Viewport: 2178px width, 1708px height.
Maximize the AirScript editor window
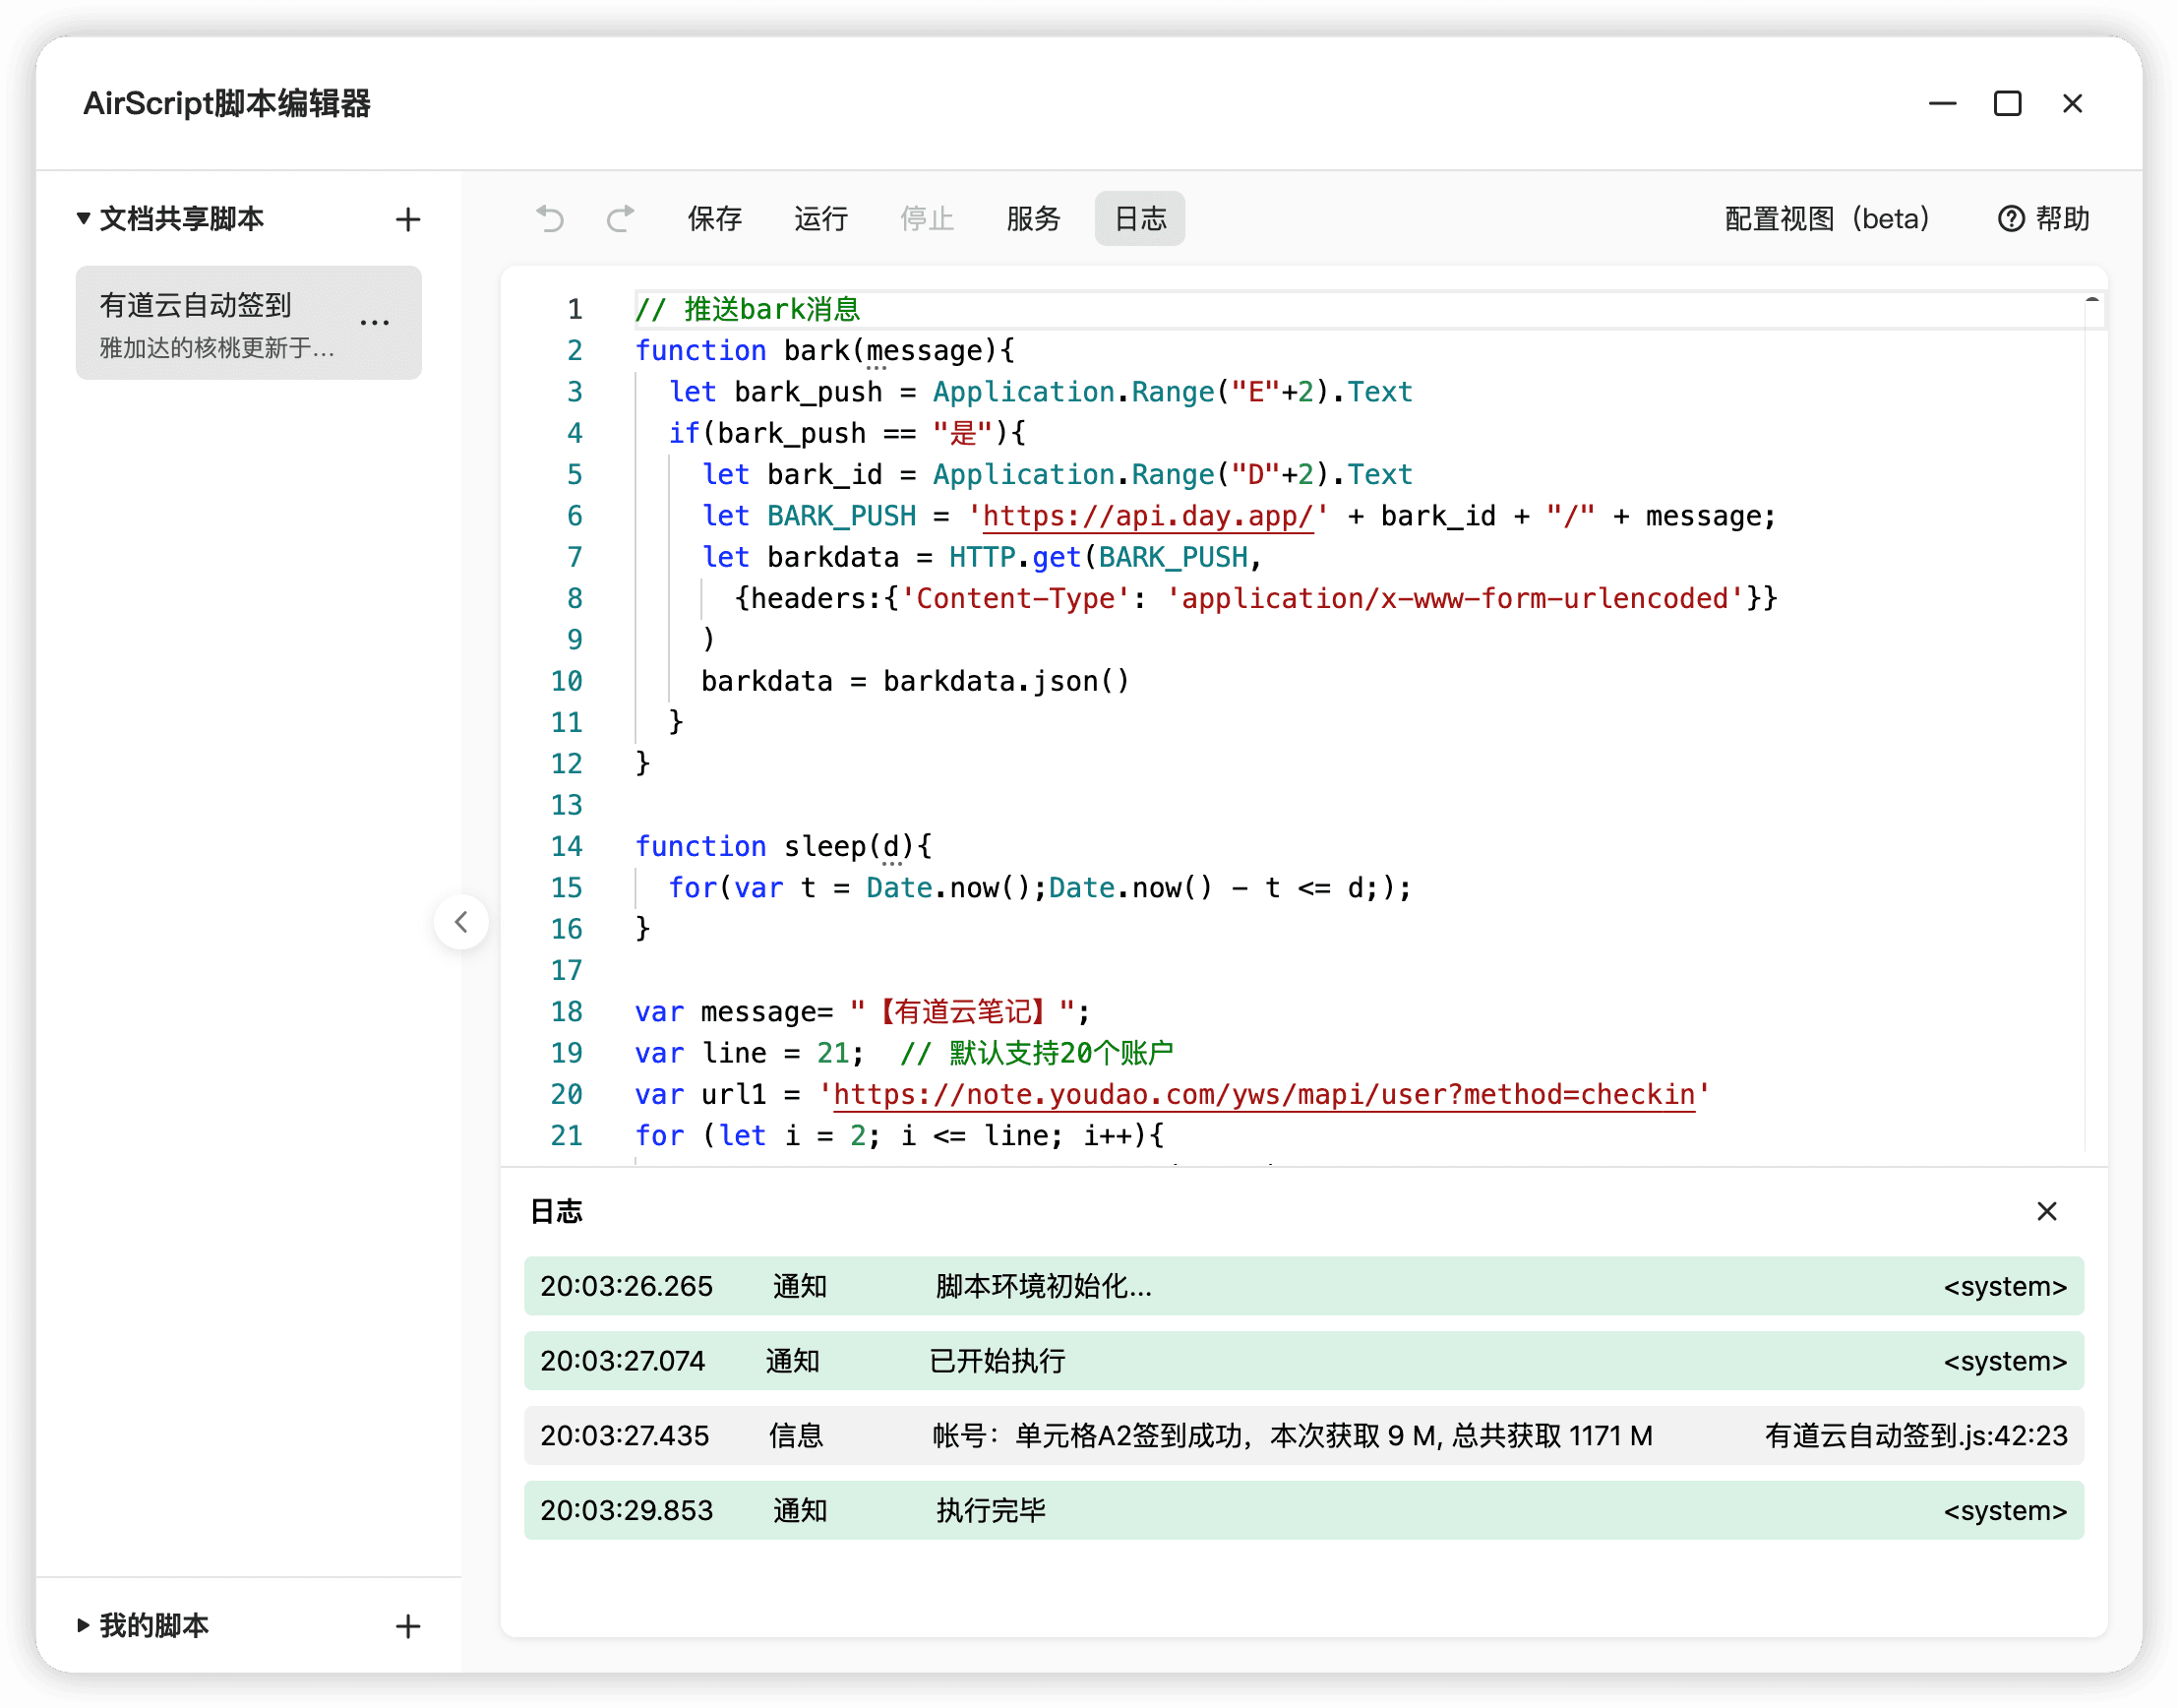click(2007, 103)
